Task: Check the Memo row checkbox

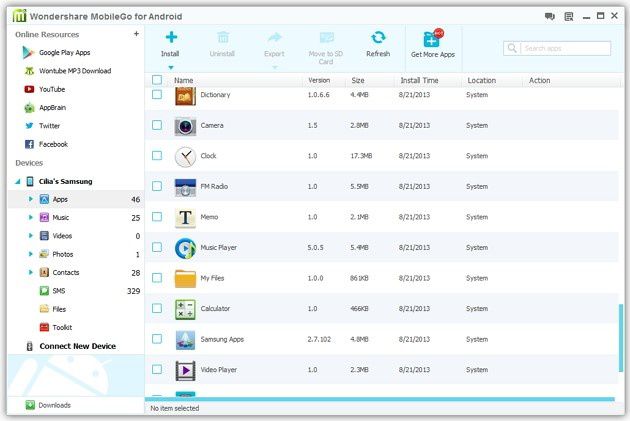Action: (x=157, y=217)
